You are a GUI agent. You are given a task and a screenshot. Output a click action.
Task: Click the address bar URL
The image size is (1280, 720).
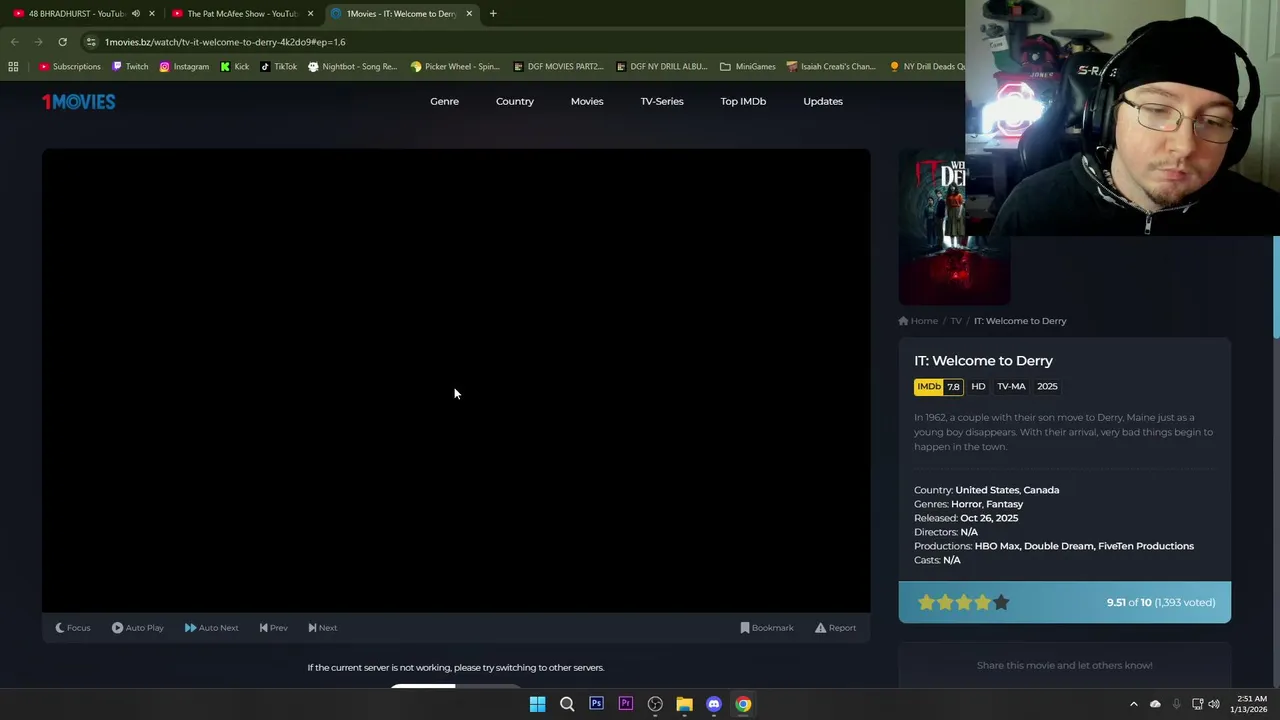[225, 42]
